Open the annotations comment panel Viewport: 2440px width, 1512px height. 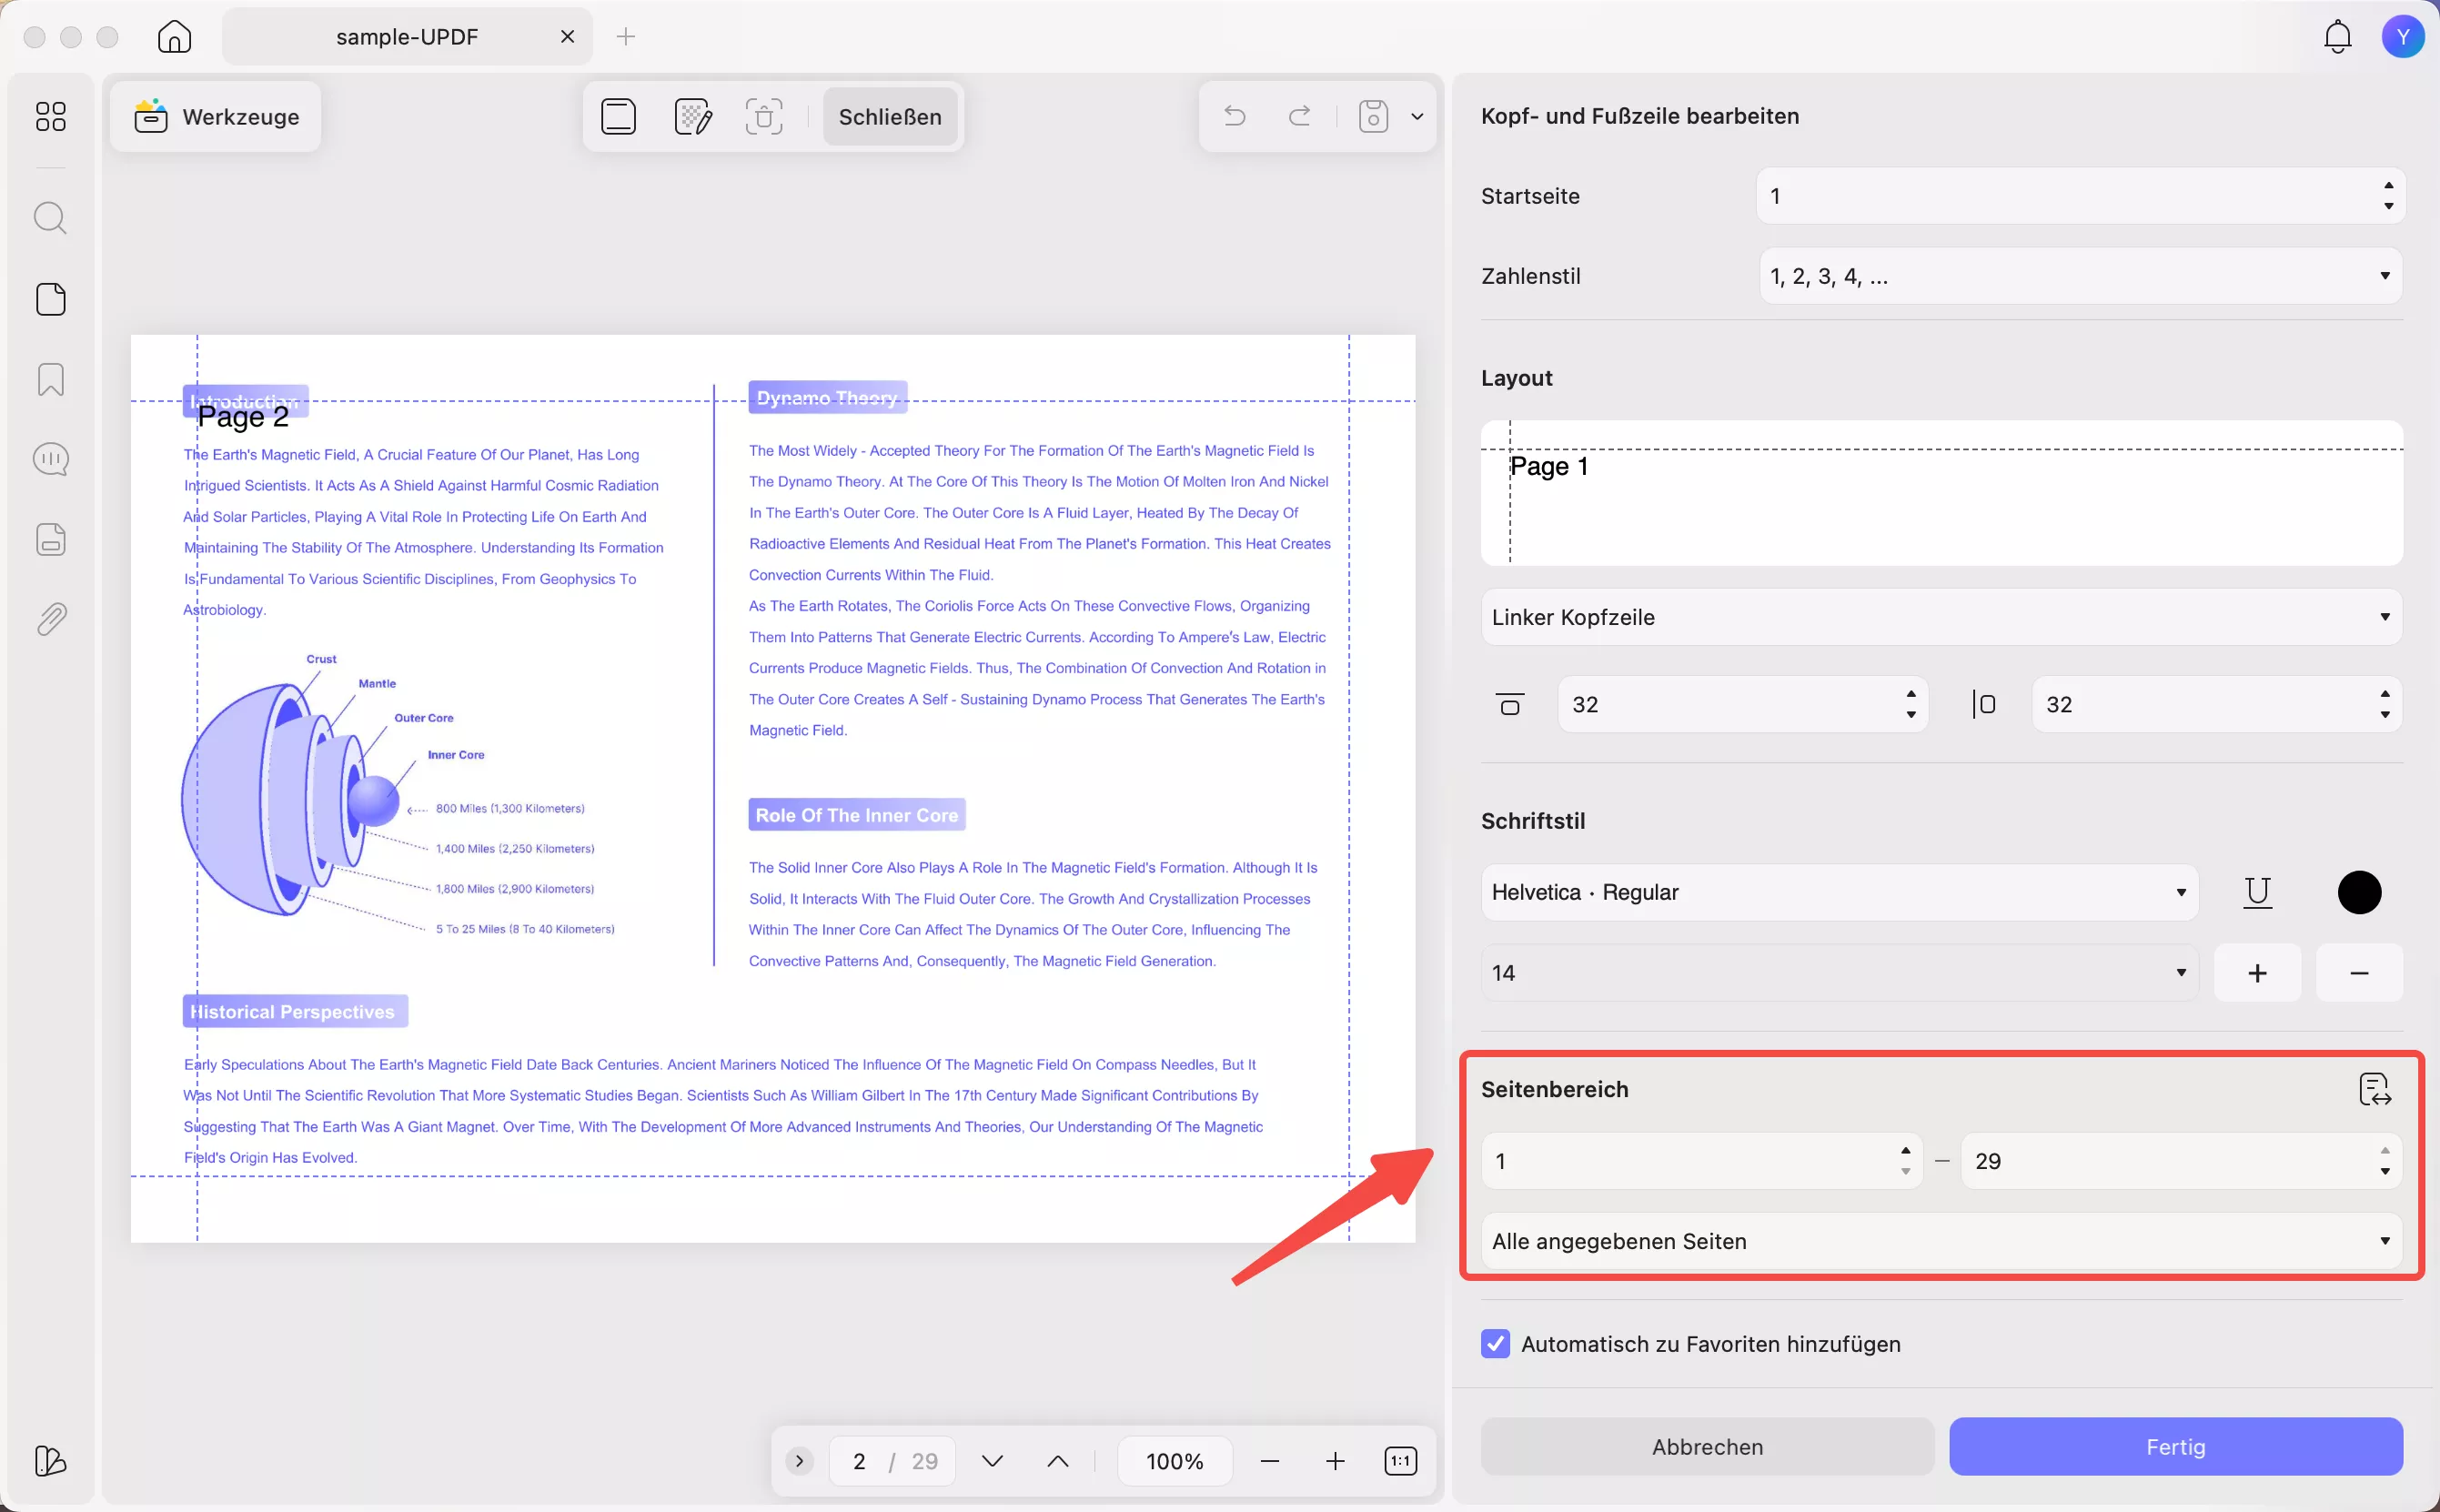click(x=50, y=458)
